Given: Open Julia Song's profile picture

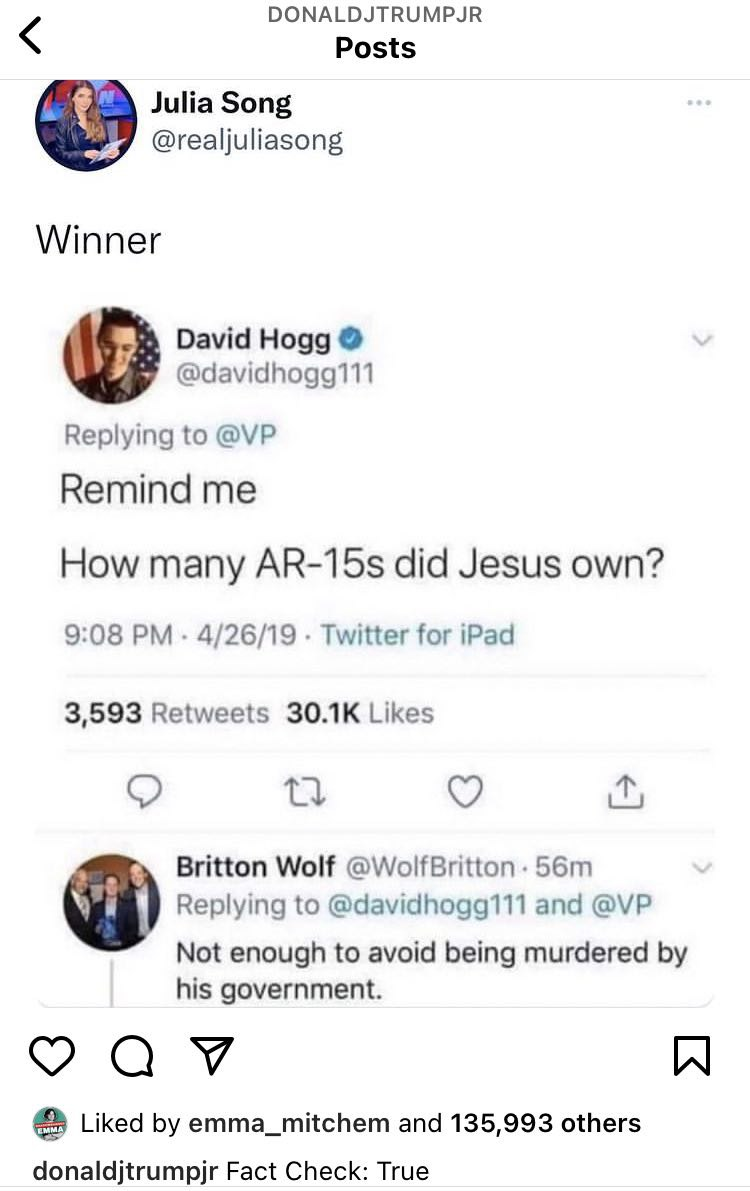Looking at the screenshot, I should tap(86, 124).
